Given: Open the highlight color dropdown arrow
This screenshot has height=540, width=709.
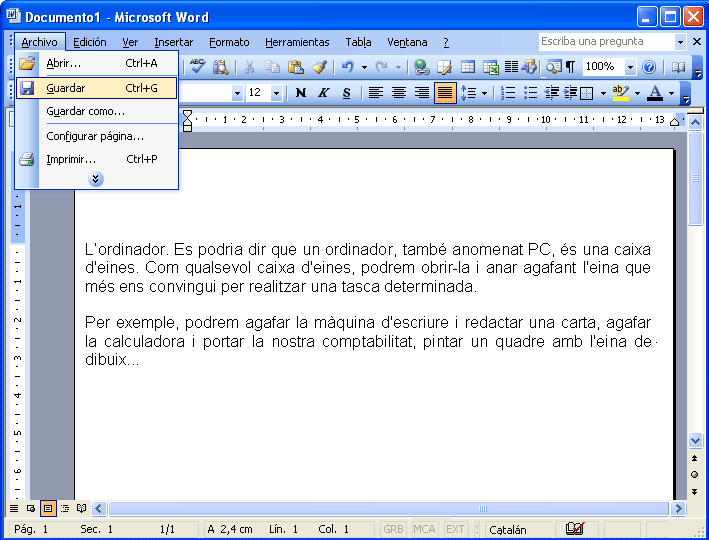Looking at the screenshot, I should (x=637, y=93).
